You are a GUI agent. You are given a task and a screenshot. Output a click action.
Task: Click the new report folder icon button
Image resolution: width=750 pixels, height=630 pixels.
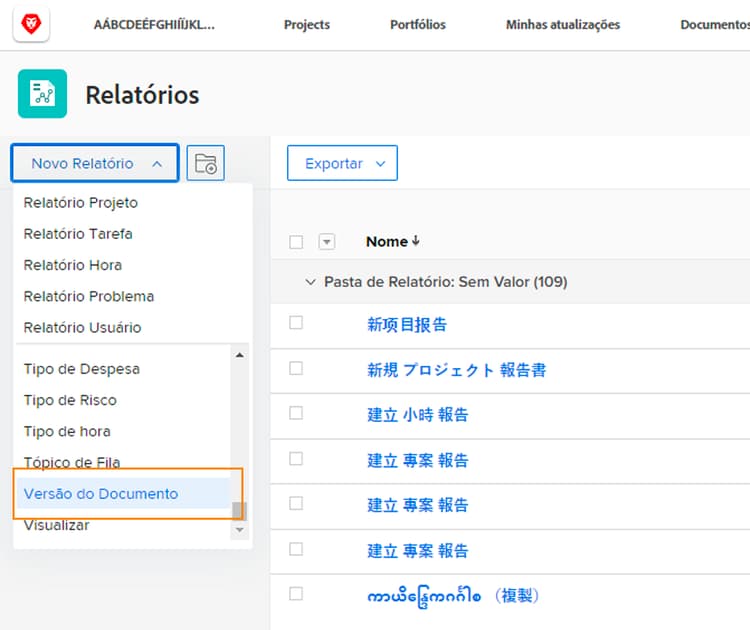coord(206,163)
